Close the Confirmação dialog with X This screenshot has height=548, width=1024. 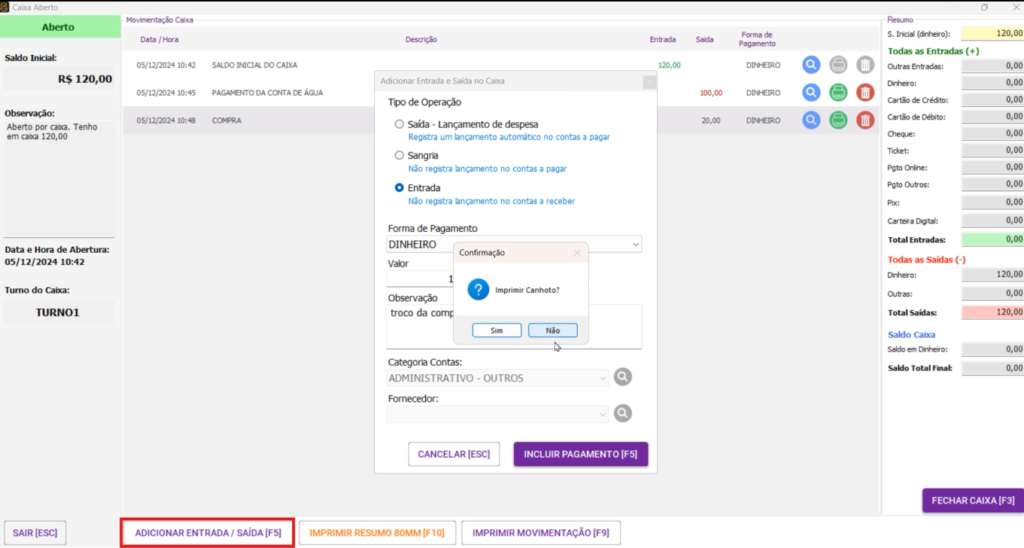tap(576, 253)
